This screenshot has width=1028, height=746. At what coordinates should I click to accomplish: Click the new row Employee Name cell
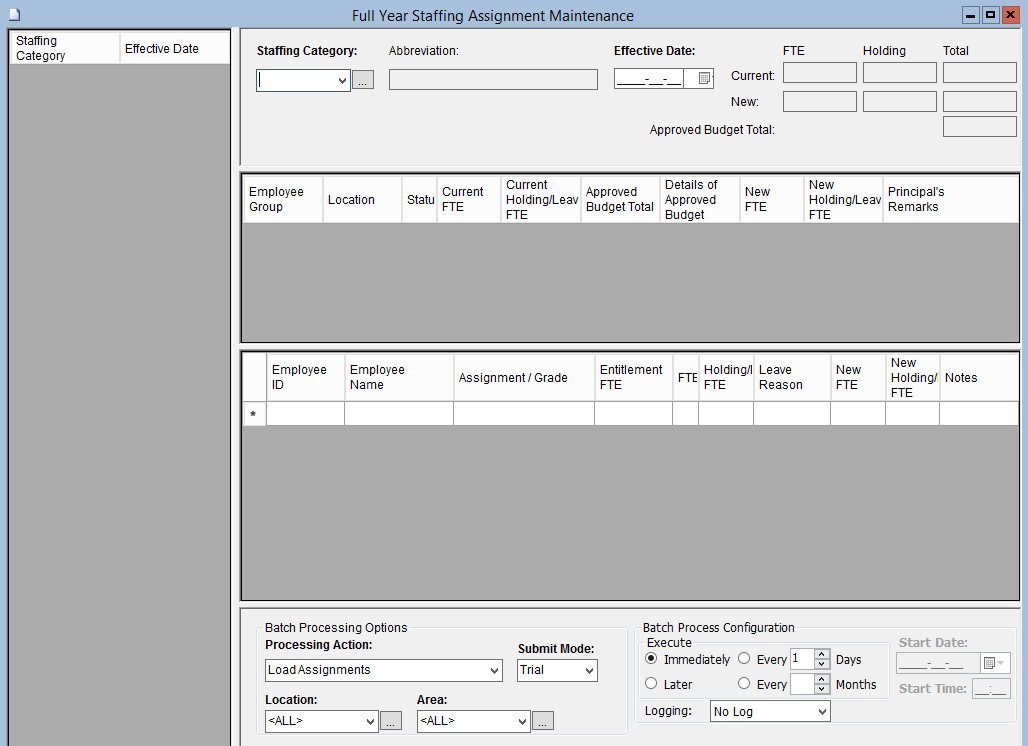tap(399, 414)
